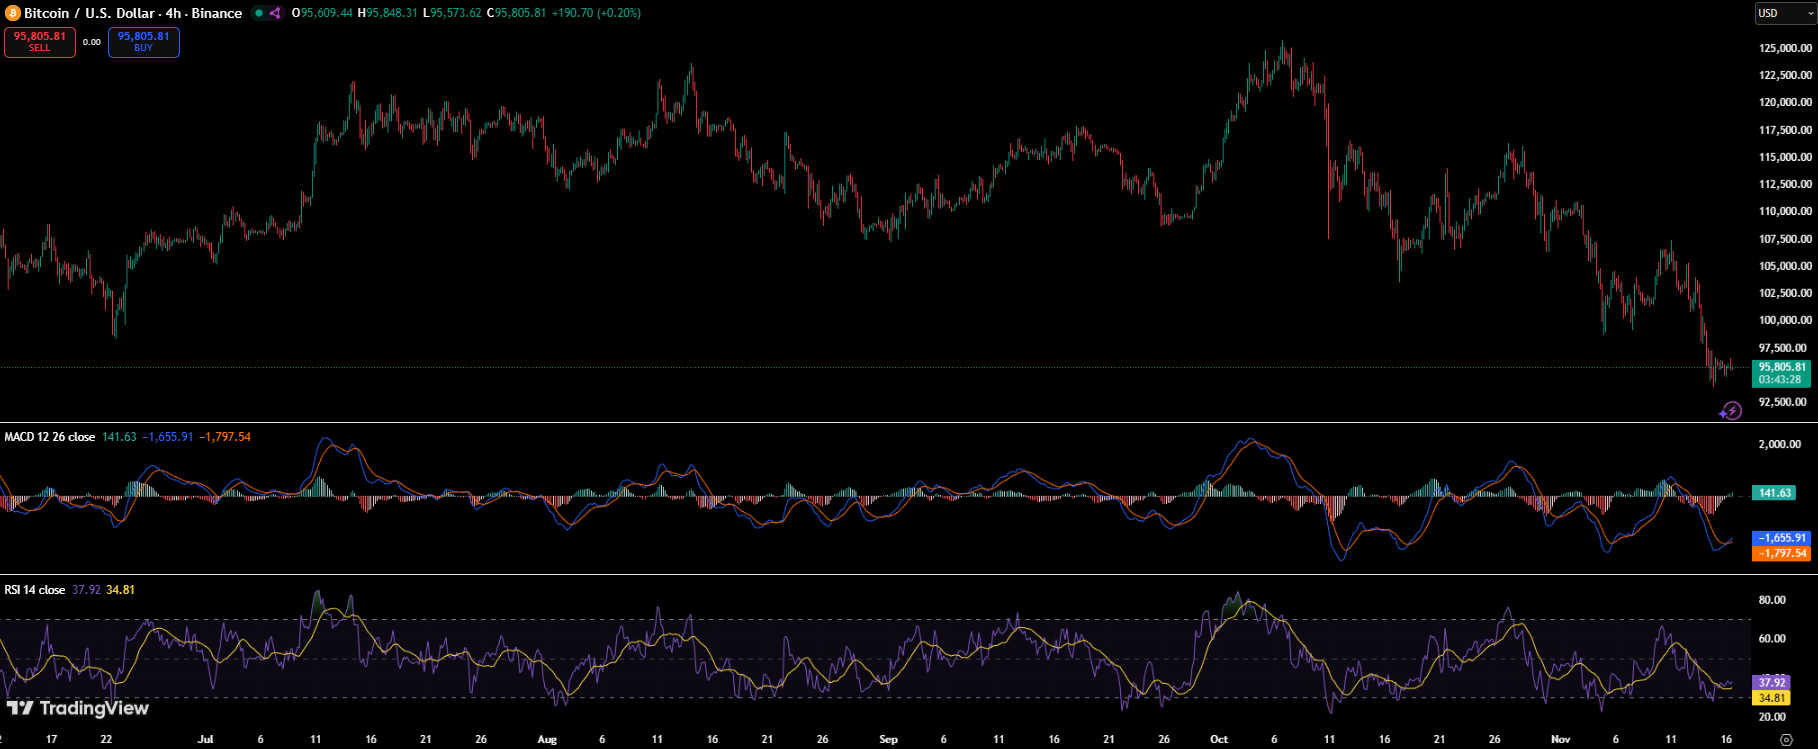Click the purple data-sharing node icon
1818x749 pixels.
coord(275,13)
